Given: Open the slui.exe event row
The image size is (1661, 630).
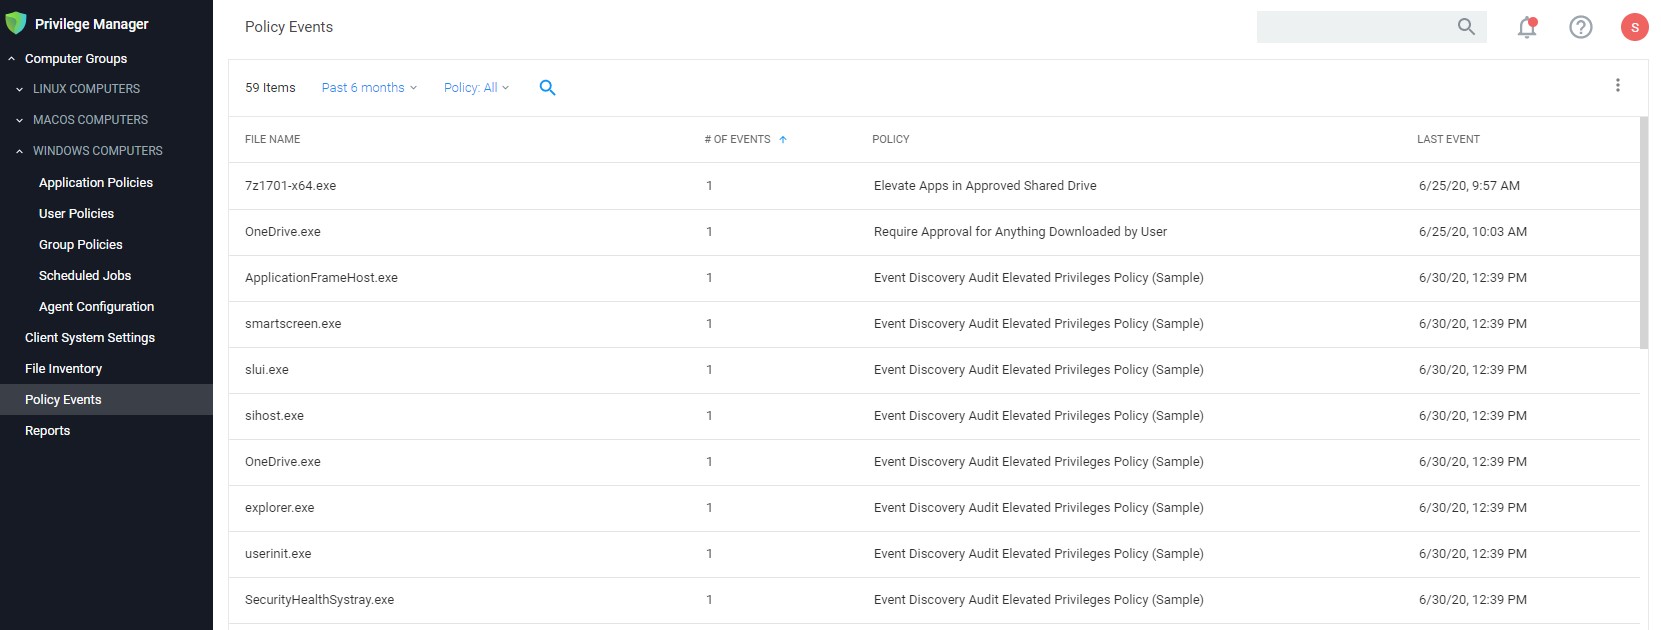Looking at the screenshot, I should pyautogui.click(x=934, y=370).
